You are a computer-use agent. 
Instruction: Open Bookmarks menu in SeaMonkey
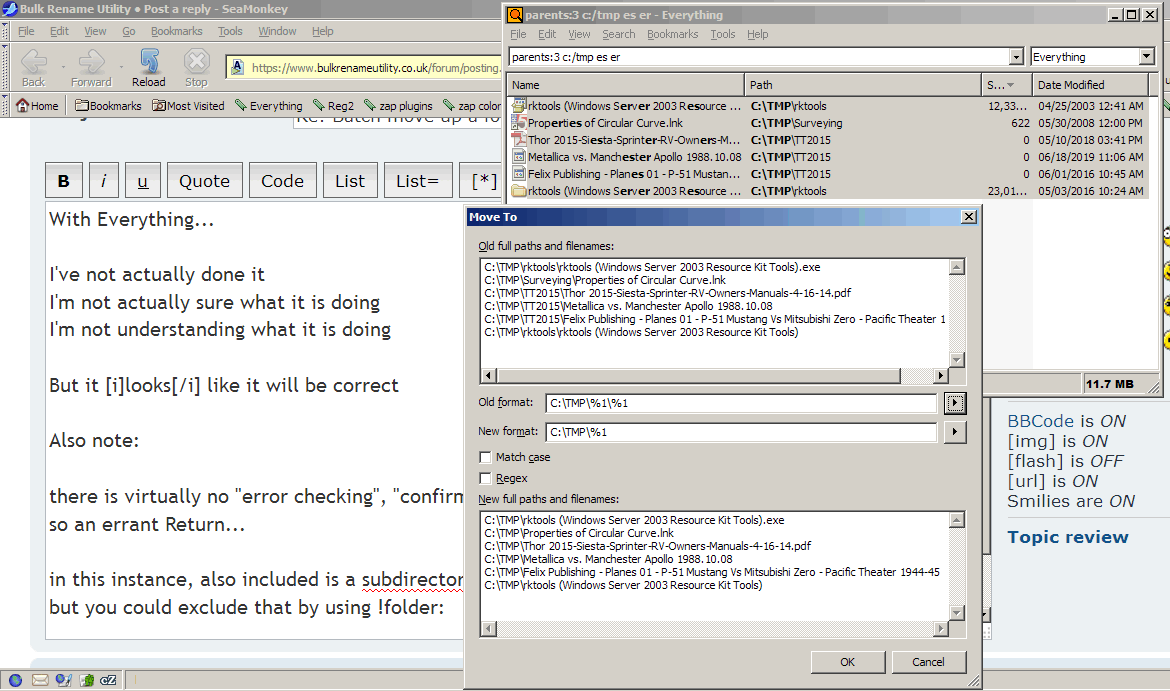177,31
